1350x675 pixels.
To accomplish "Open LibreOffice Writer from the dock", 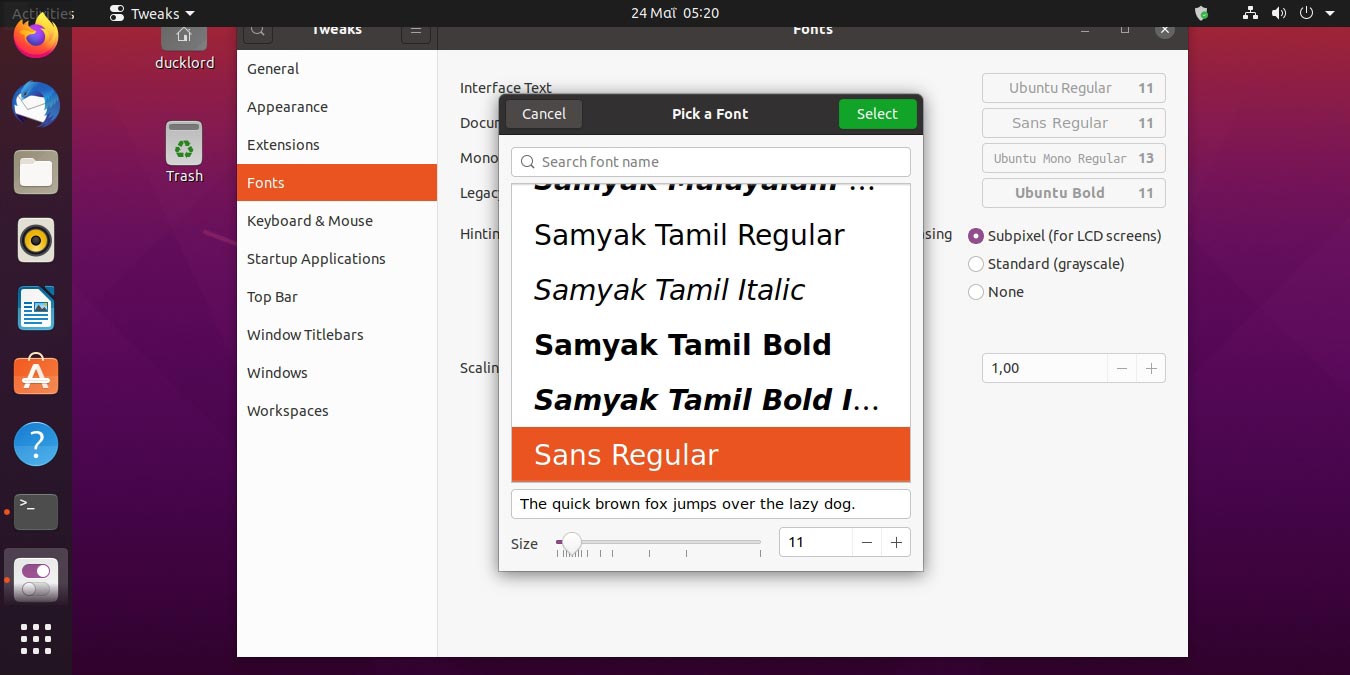I will [x=36, y=308].
